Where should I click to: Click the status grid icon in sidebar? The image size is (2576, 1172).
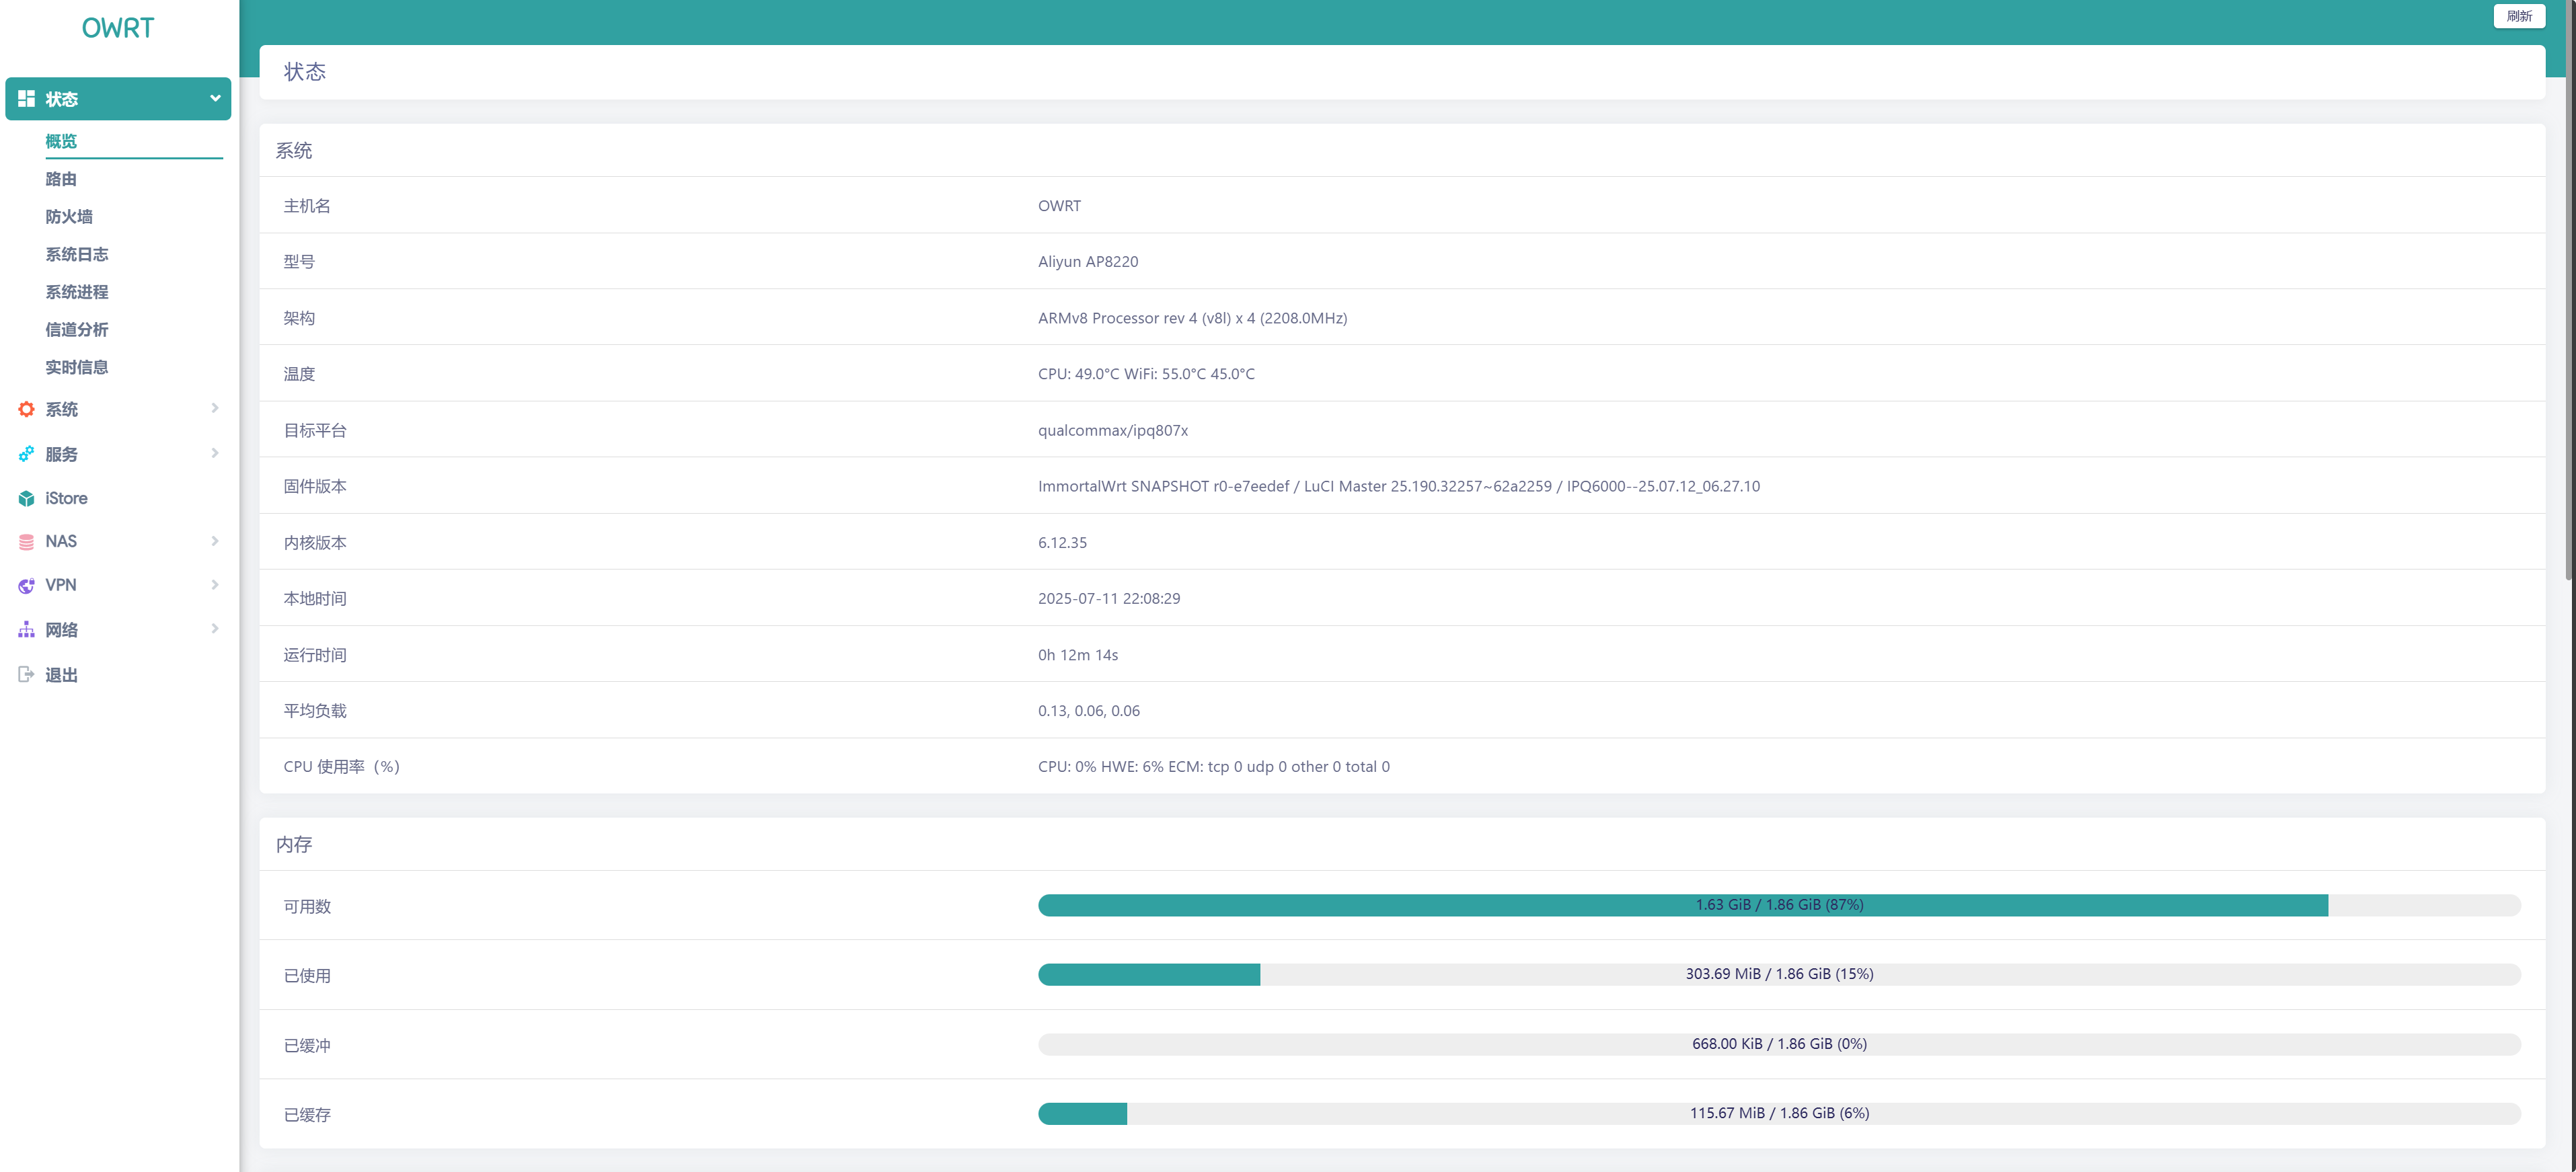click(x=26, y=99)
